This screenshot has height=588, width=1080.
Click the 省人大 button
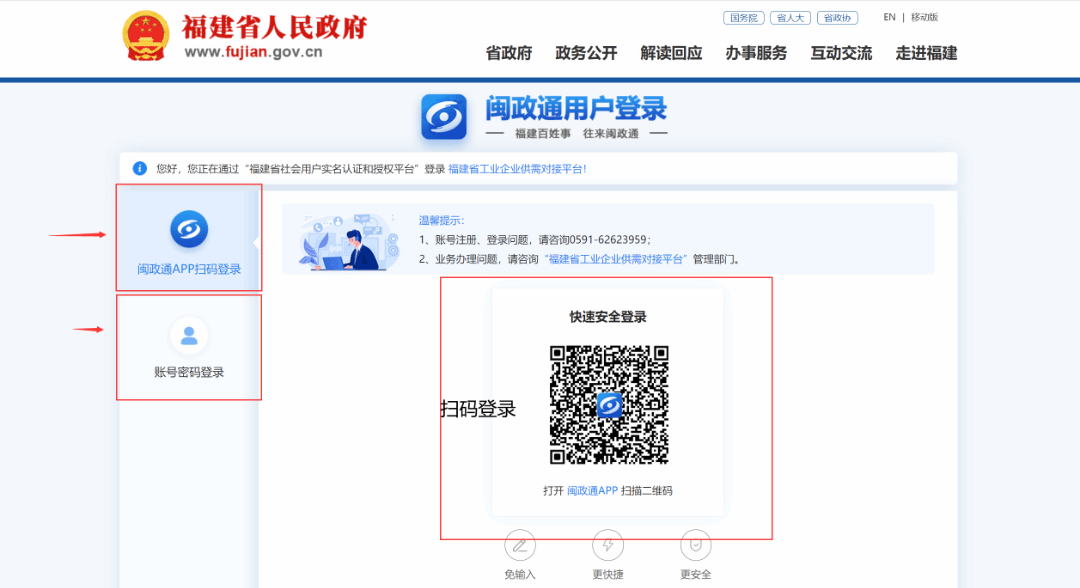click(x=790, y=18)
